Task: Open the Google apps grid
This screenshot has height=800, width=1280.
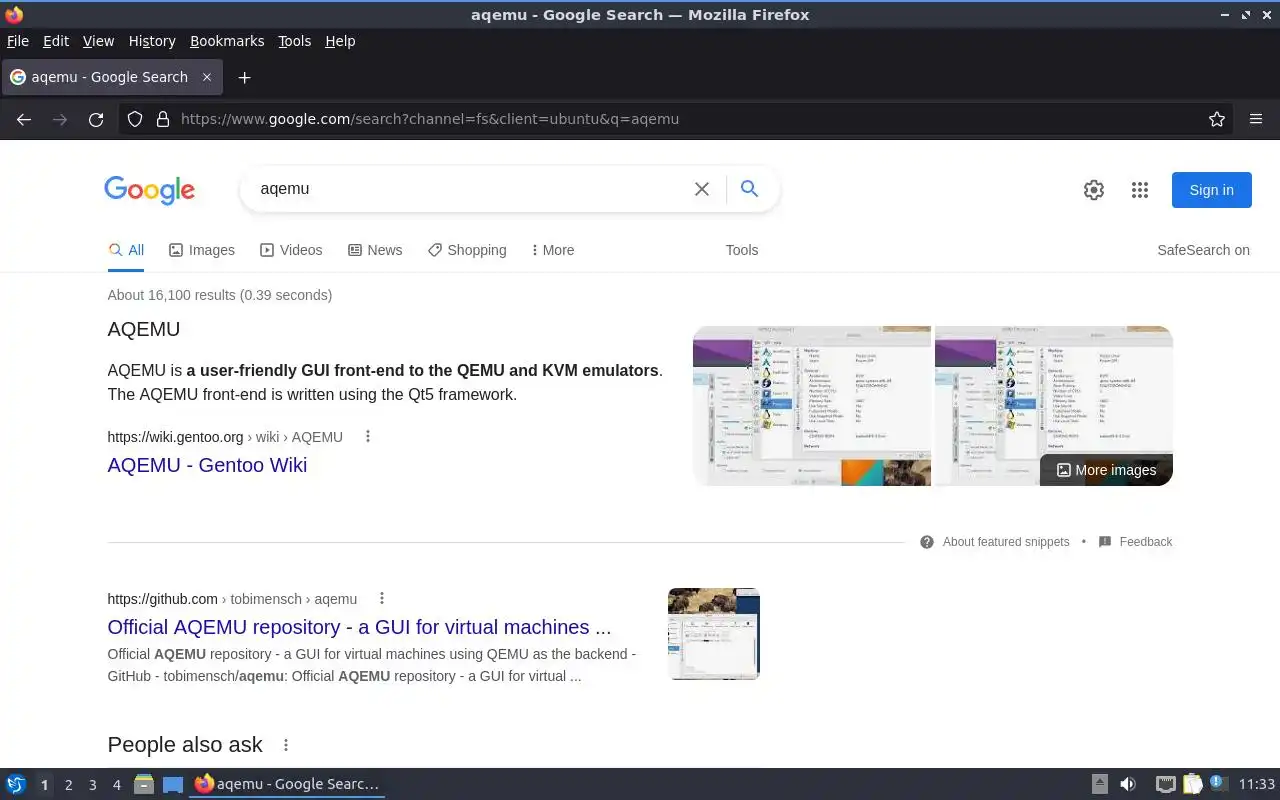Action: click(1140, 190)
